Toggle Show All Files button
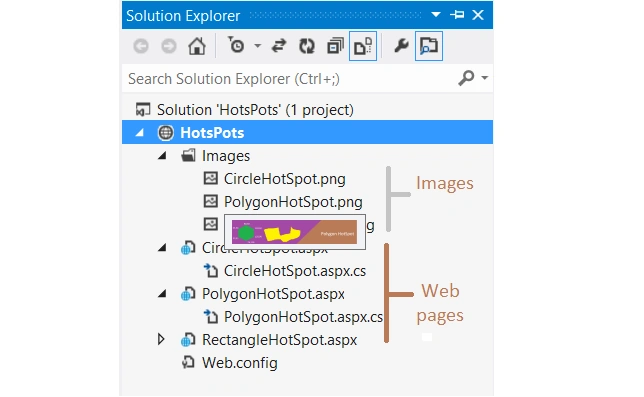The width and height of the screenshot is (644, 397). 363,46
